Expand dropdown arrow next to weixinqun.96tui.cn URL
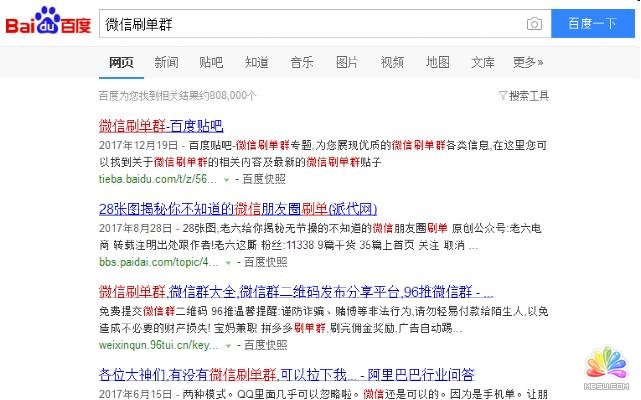This screenshot has width=641, height=400. 229,346
